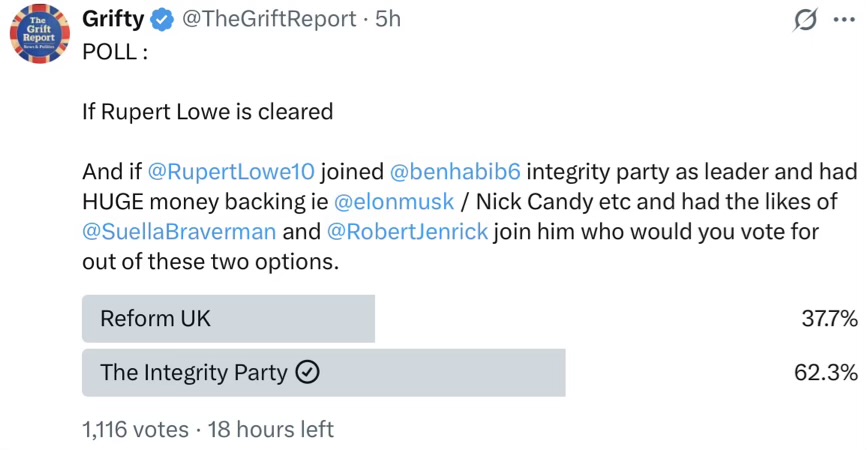Click the 62.3% result for Integrity Party
This screenshot has width=867, height=450.
pos(826,373)
